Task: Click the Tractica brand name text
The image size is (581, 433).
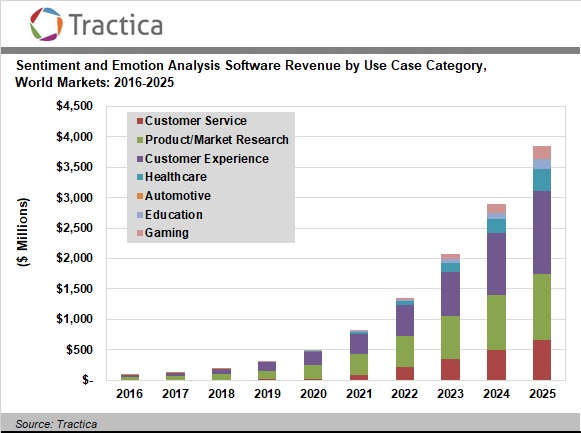Action: 116,25
